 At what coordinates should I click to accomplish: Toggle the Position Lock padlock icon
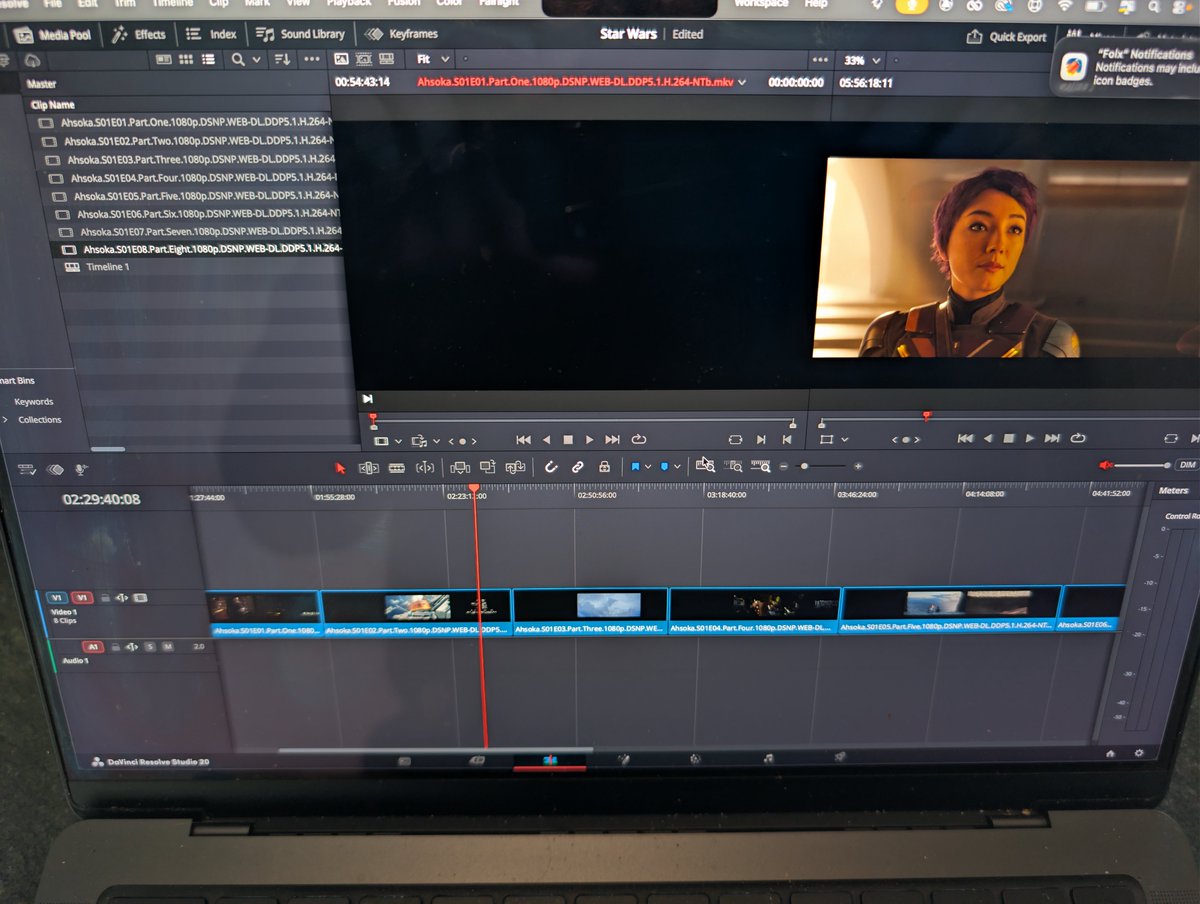pos(604,467)
